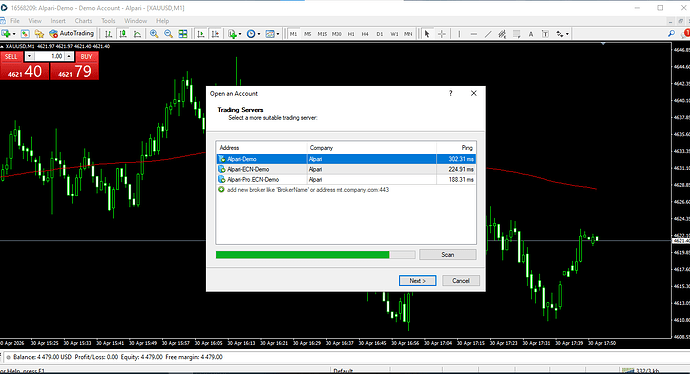Screen dimensions: 690x374
Task: Switch to line chart display
Action: coord(137,34)
